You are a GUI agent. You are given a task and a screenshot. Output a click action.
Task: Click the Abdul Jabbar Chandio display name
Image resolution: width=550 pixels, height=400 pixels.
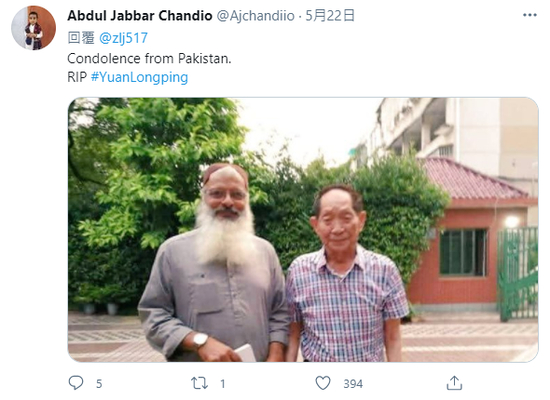tap(140, 15)
